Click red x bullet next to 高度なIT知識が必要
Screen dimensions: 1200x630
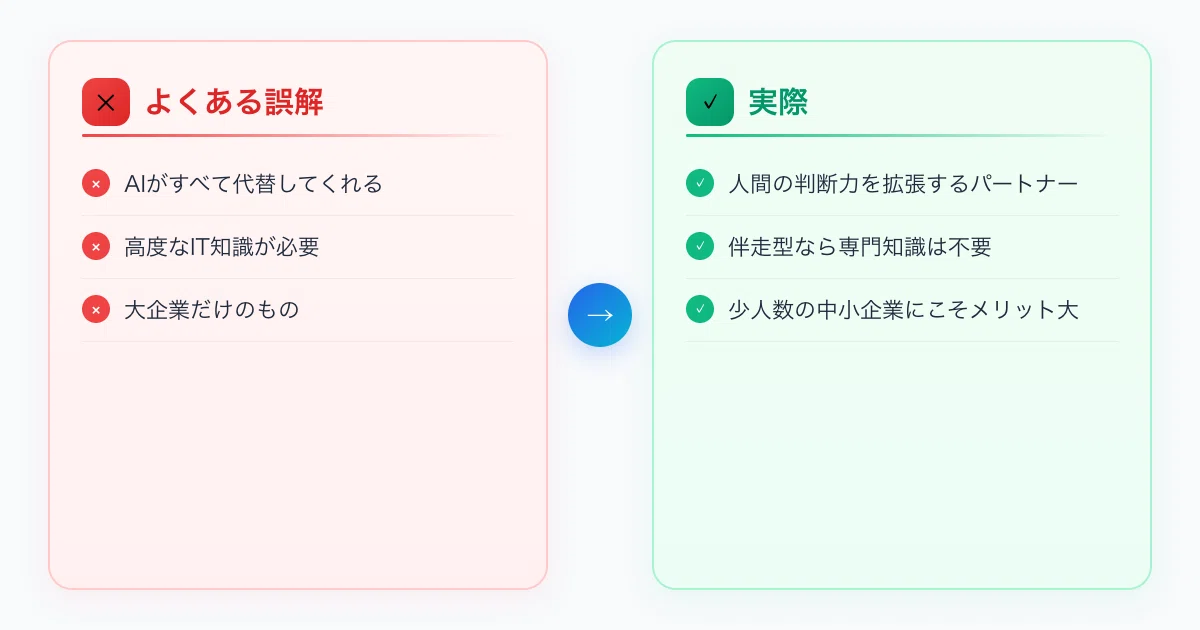(x=96, y=247)
